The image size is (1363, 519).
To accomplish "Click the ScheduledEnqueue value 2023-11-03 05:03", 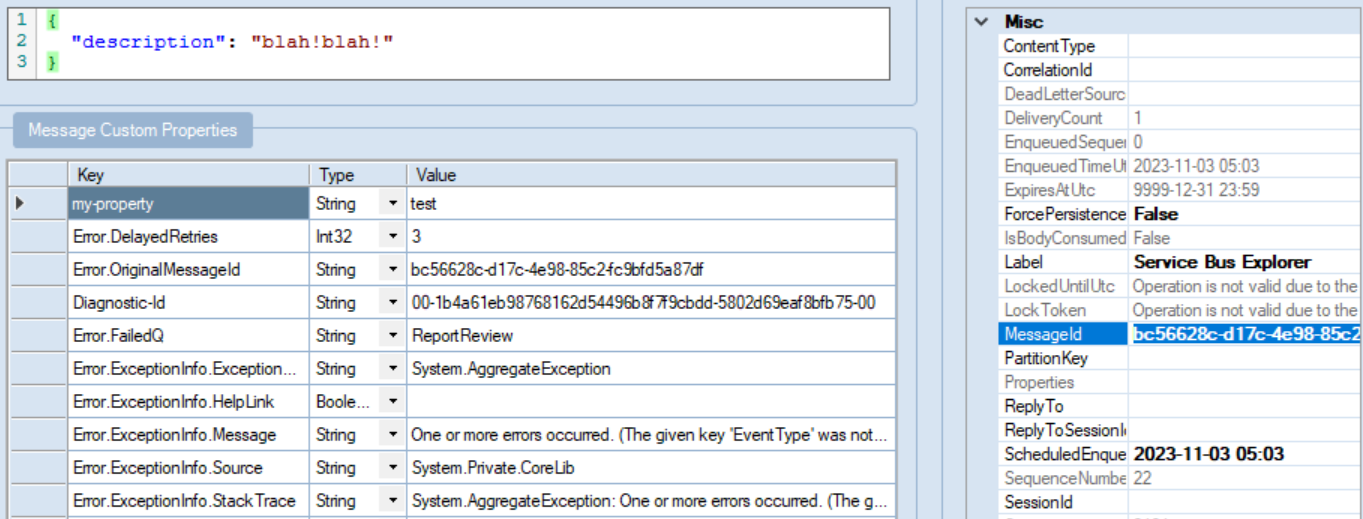I will pyautogui.click(x=1245, y=454).
